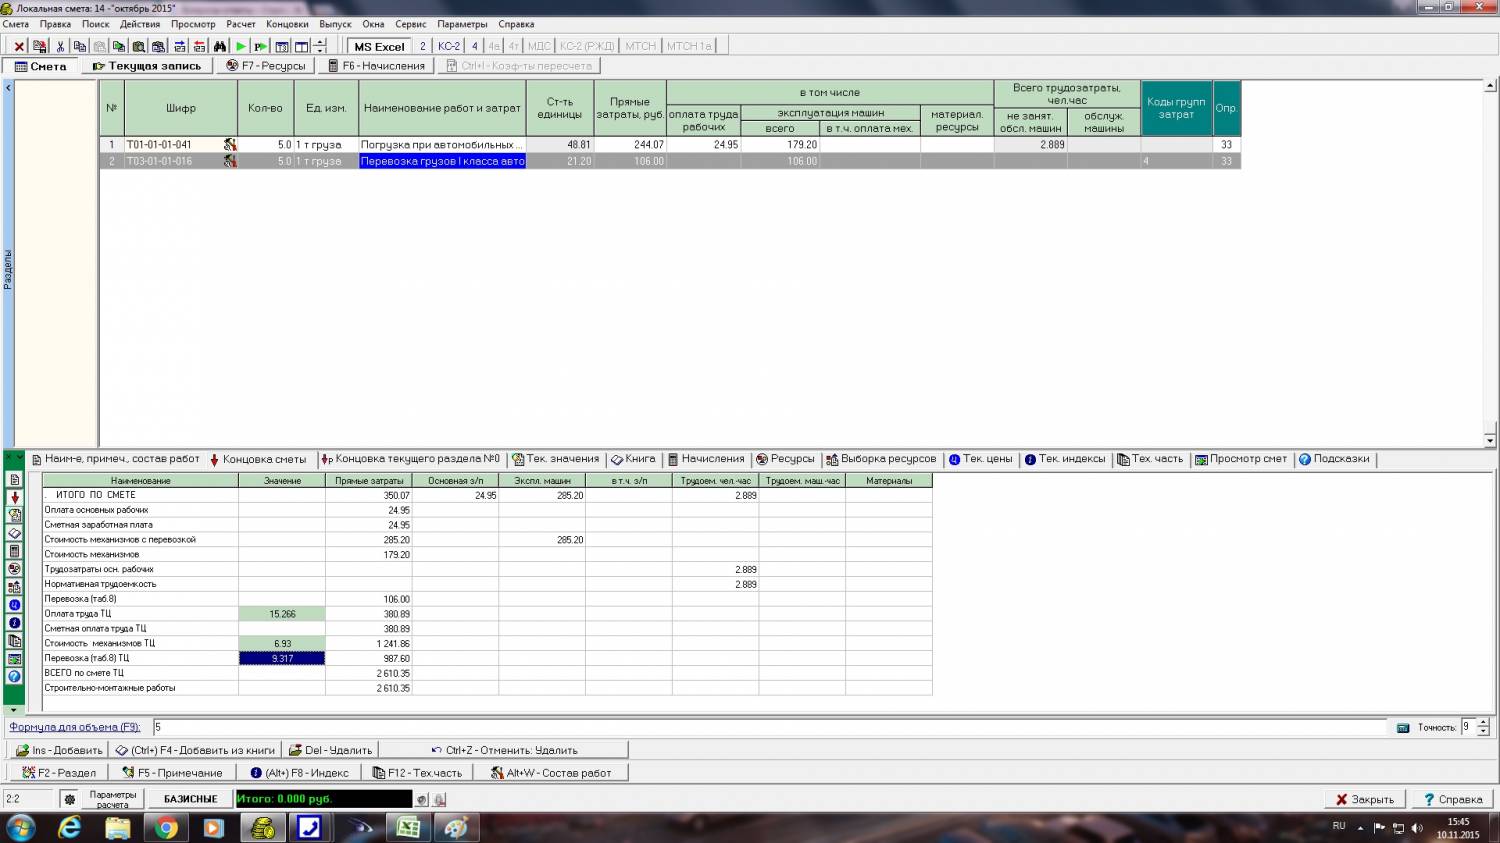Open the Концовки menu
The height and width of the screenshot is (843, 1500).
click(x=287, y=24)
